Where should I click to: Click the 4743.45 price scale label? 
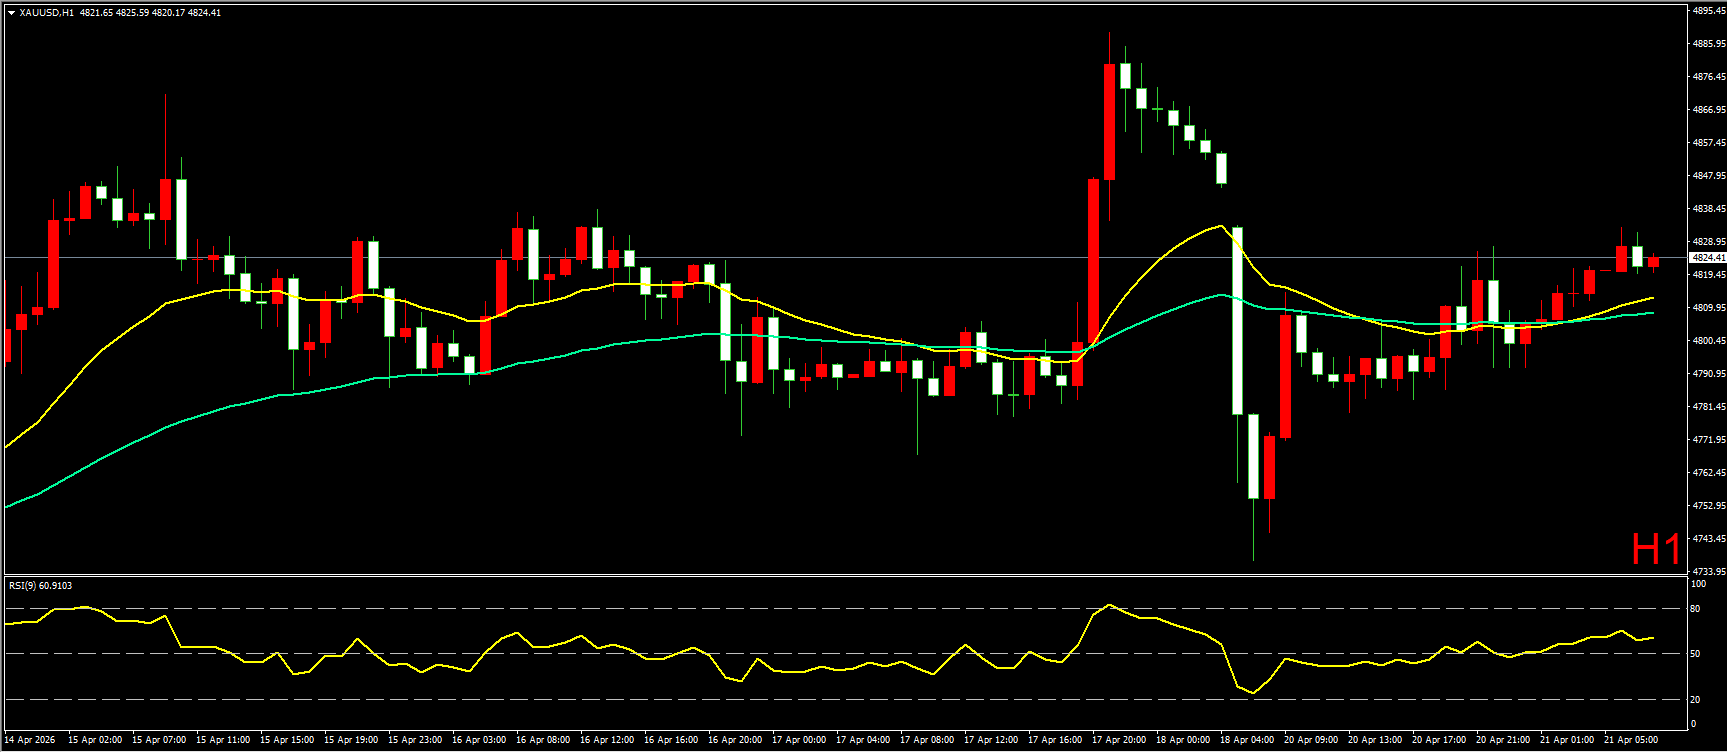[x=1708, y=539]
